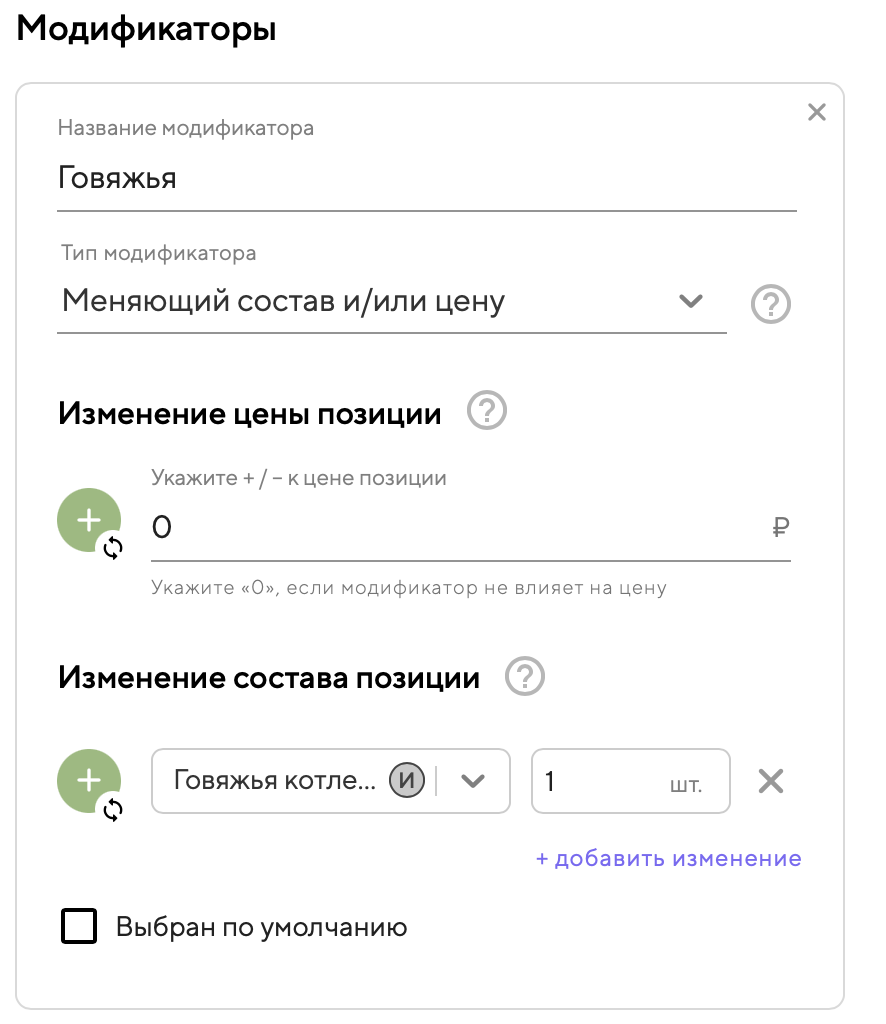Viewport: 886px width, 1024px height.
Task: Click the gray И badge in ingredient selector
Action: coord(407,781)
